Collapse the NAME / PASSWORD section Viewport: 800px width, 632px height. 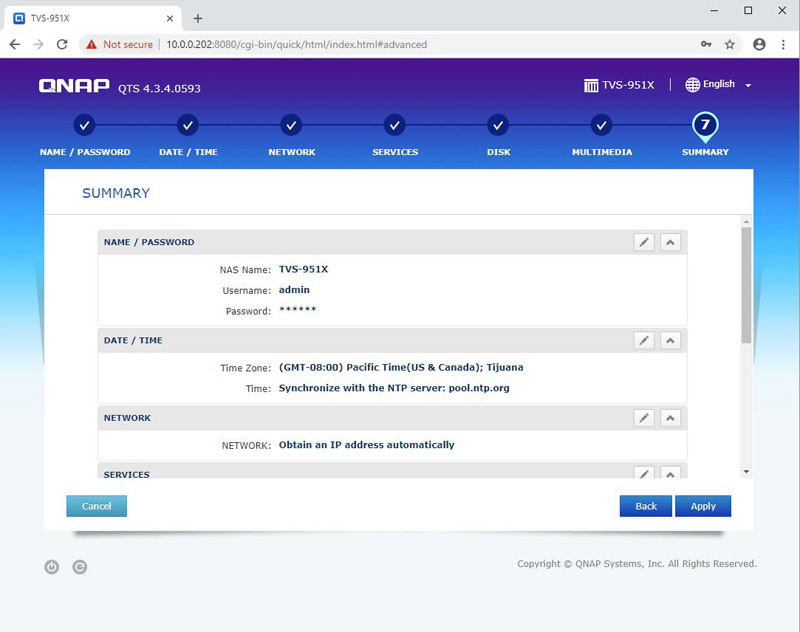click(670, 242)
